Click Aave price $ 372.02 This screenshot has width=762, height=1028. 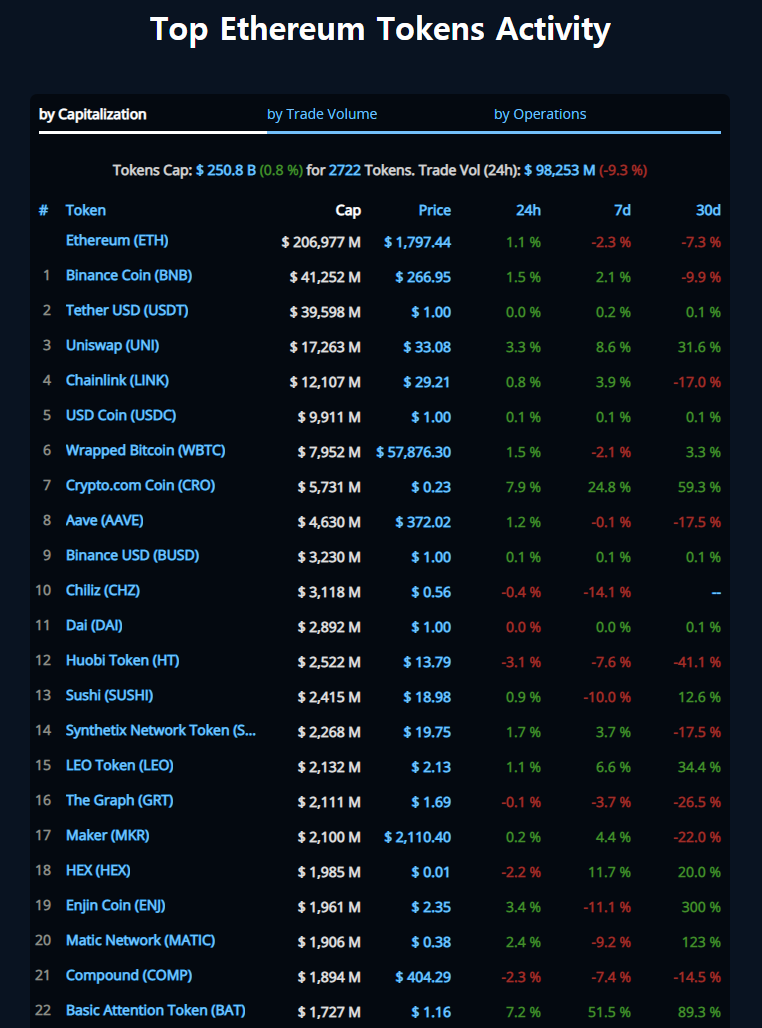423,522
